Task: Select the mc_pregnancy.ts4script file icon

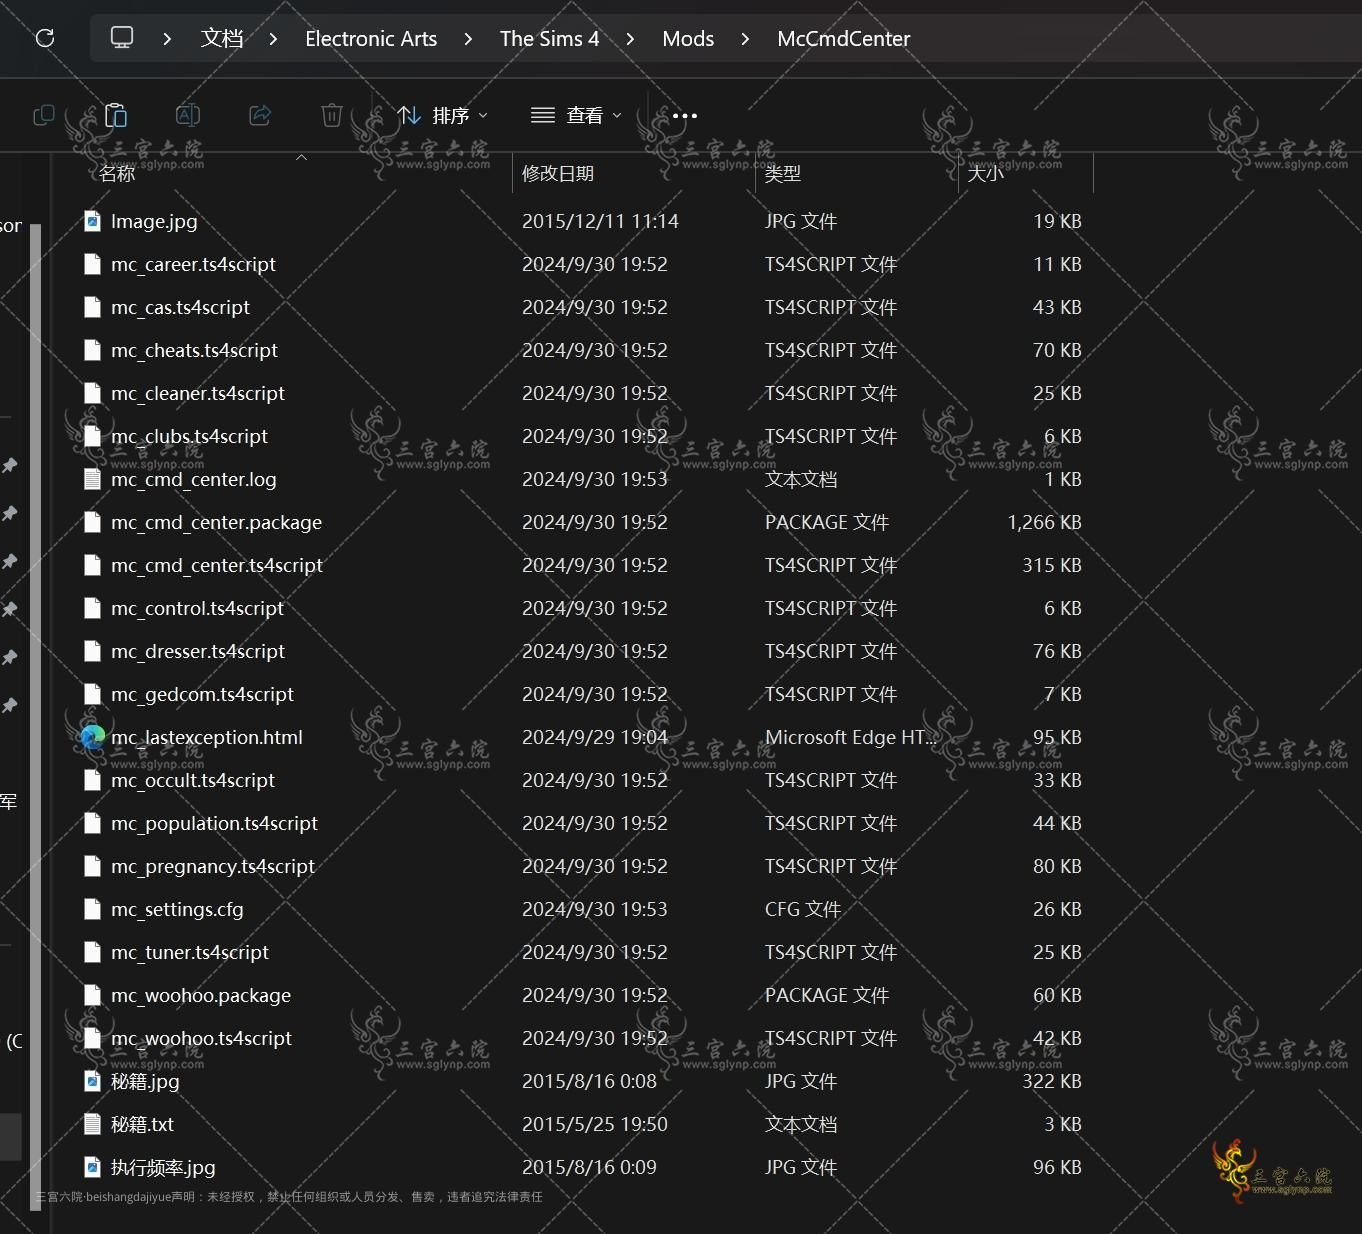Action: coord(92,866)
